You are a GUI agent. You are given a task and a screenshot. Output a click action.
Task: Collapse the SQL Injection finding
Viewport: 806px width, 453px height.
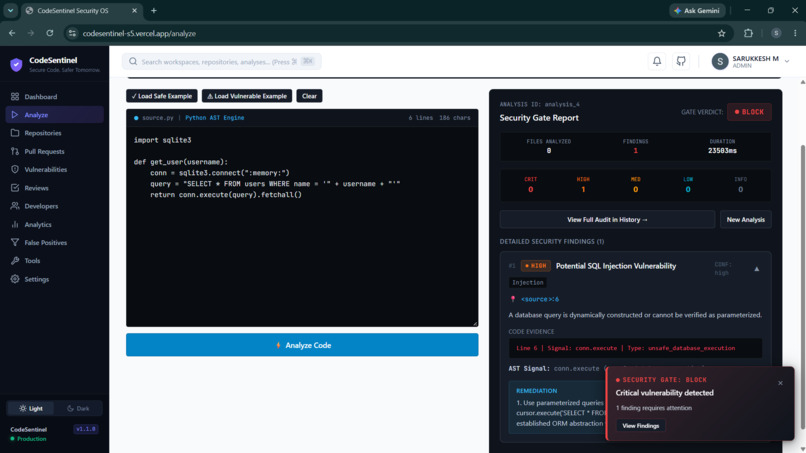coord(757,269)
